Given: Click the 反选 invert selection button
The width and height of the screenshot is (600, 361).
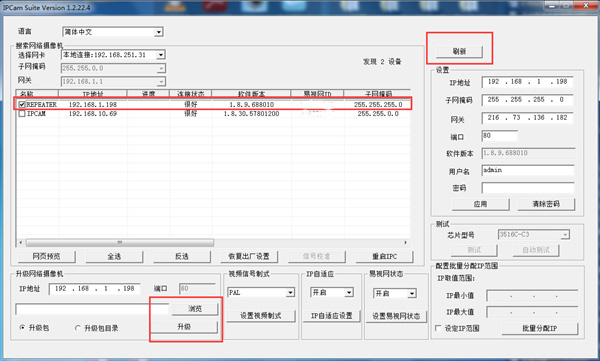Looking at the screenshot, I should 182,256.
